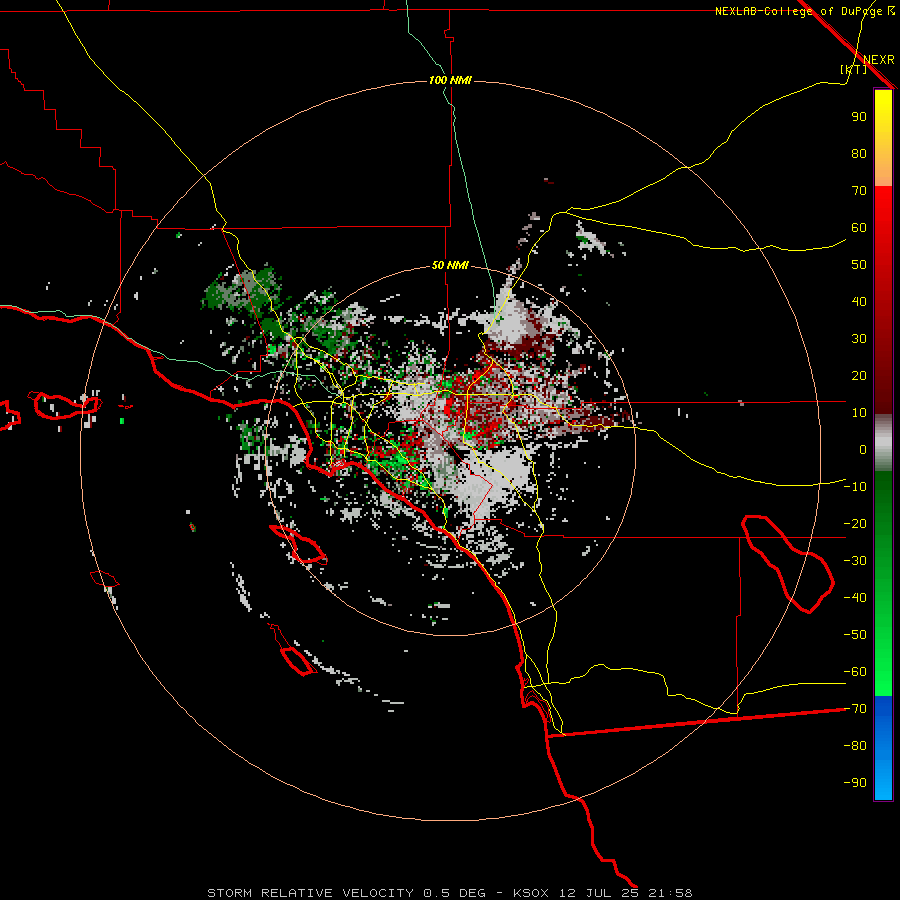
Task: Click the 0 scale value
Action: [863, 450]
